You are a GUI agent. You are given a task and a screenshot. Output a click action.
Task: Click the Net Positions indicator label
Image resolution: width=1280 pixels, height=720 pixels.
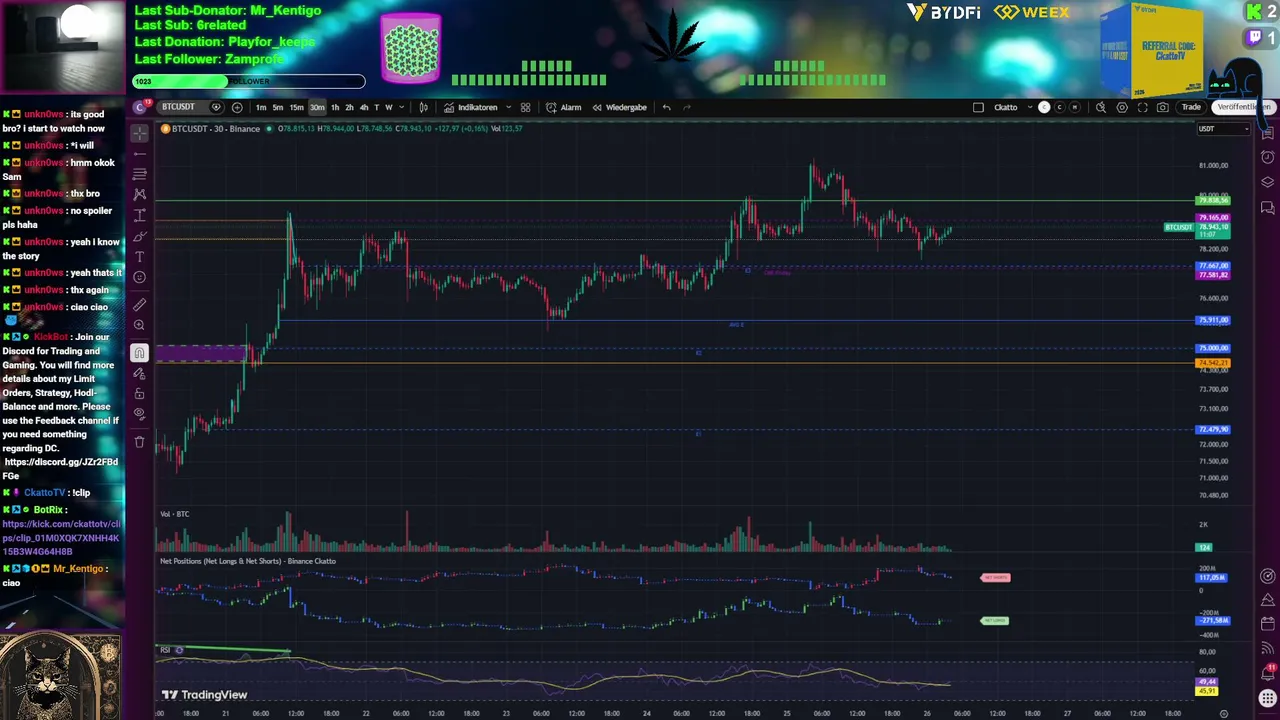click(x=248, y=561)
